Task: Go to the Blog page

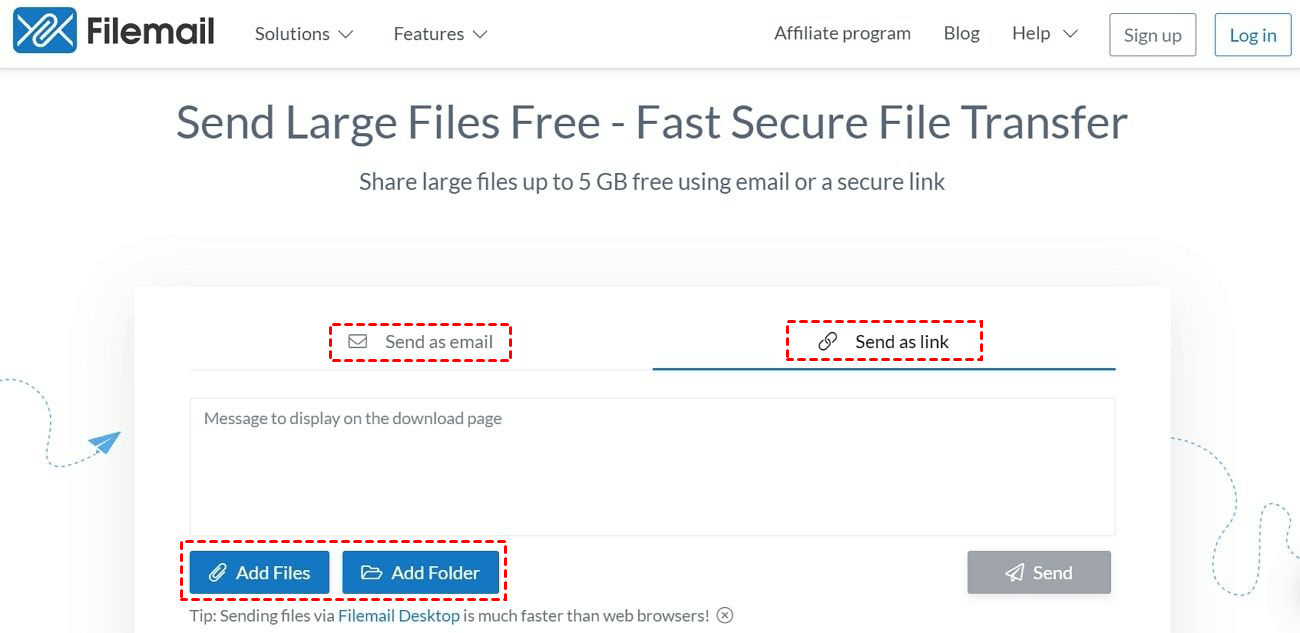Action: click(x=961, y=34)
